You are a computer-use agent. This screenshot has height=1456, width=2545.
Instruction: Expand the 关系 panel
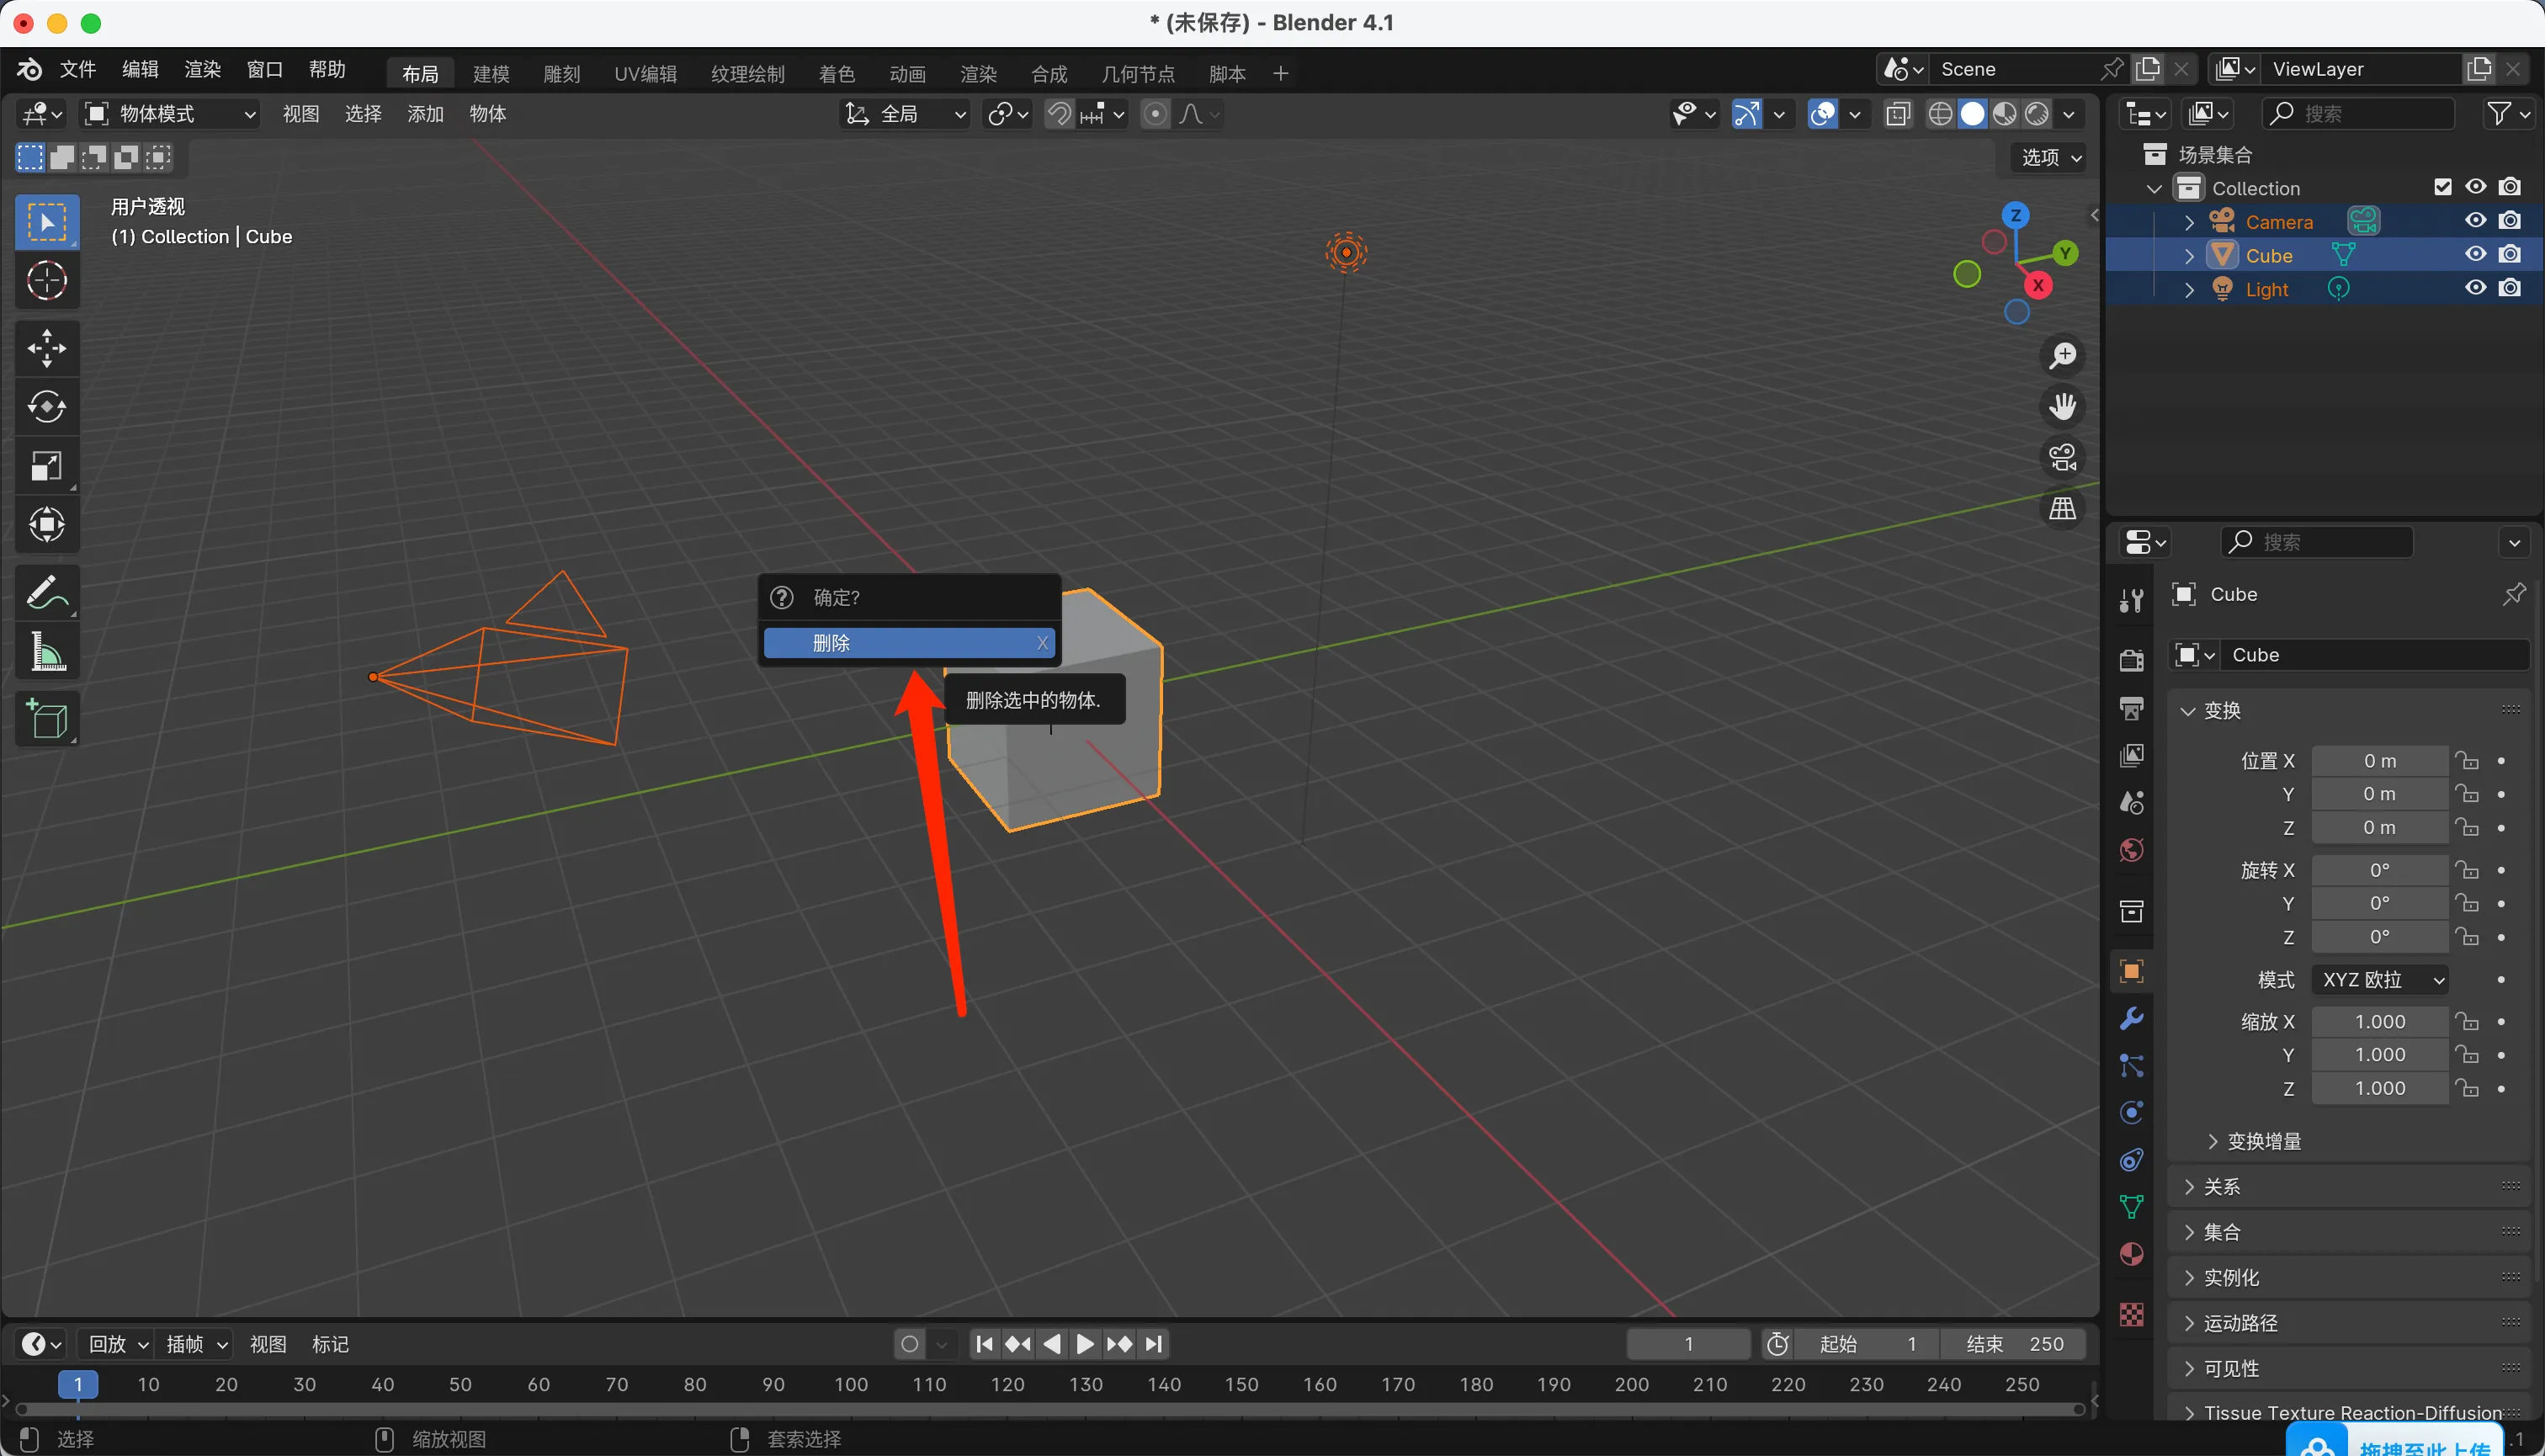(x=2221, y=1187)
